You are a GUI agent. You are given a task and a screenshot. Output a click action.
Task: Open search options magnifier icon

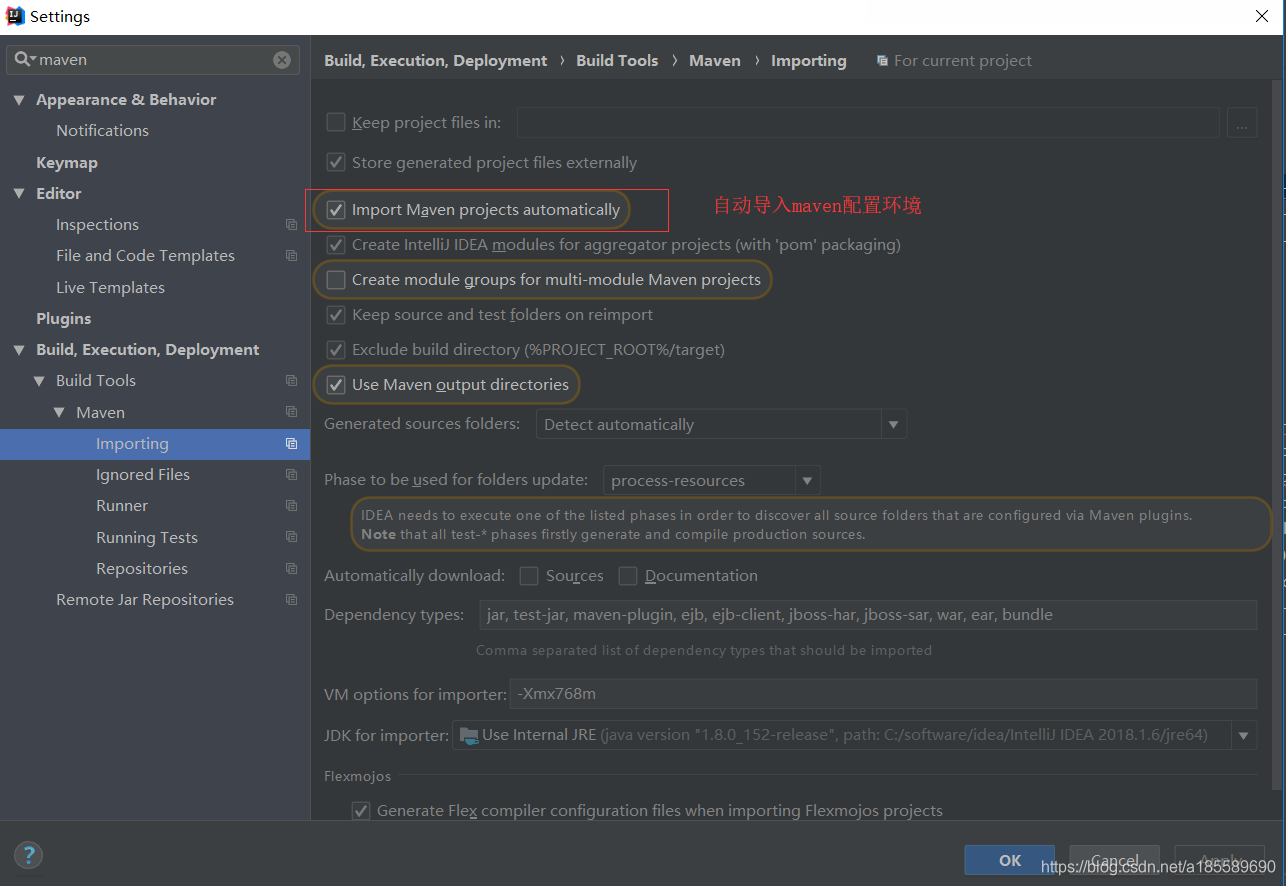24,60
